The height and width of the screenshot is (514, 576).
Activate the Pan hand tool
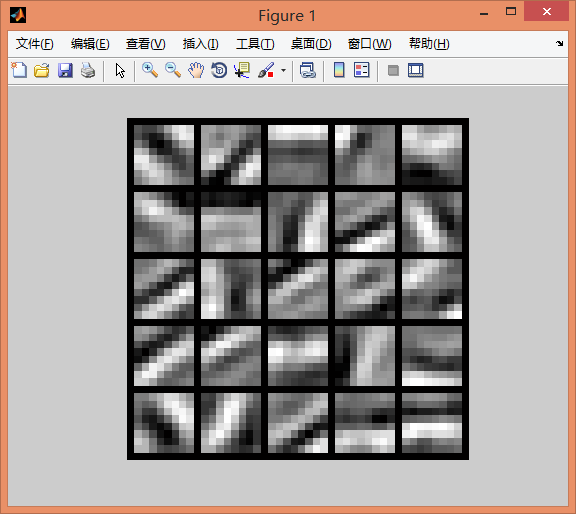point(196,70)
